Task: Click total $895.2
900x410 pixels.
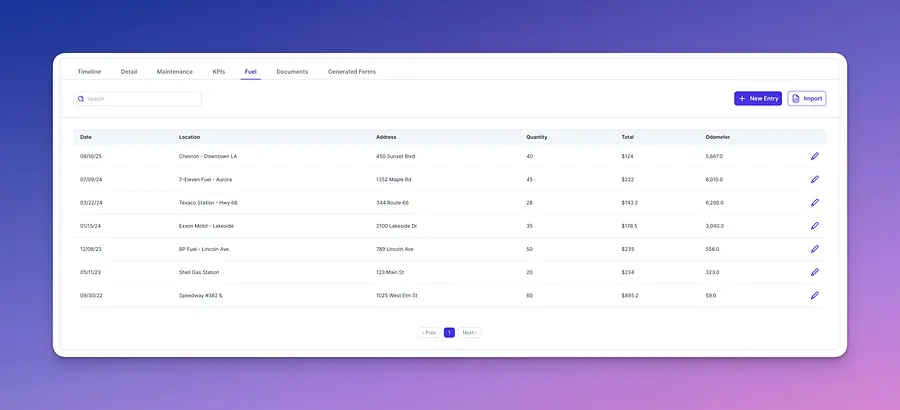Action: point(630,295)
